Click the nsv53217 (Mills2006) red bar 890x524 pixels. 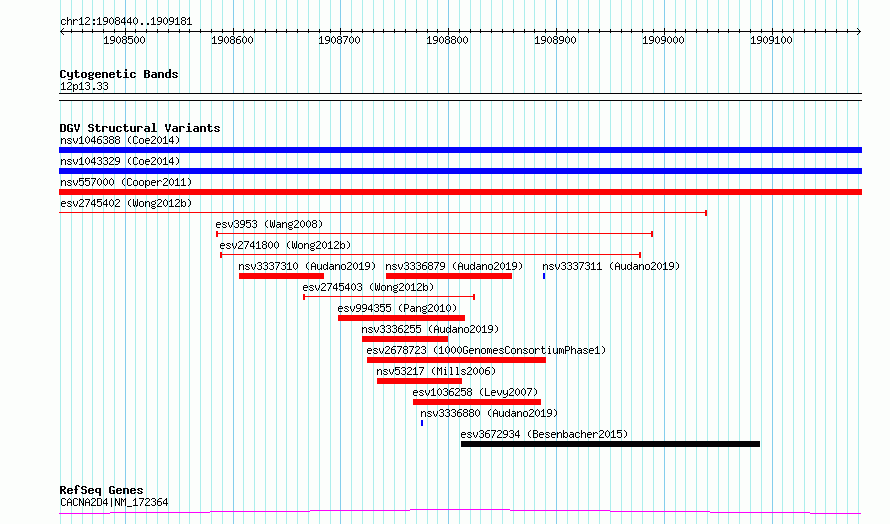419,381
